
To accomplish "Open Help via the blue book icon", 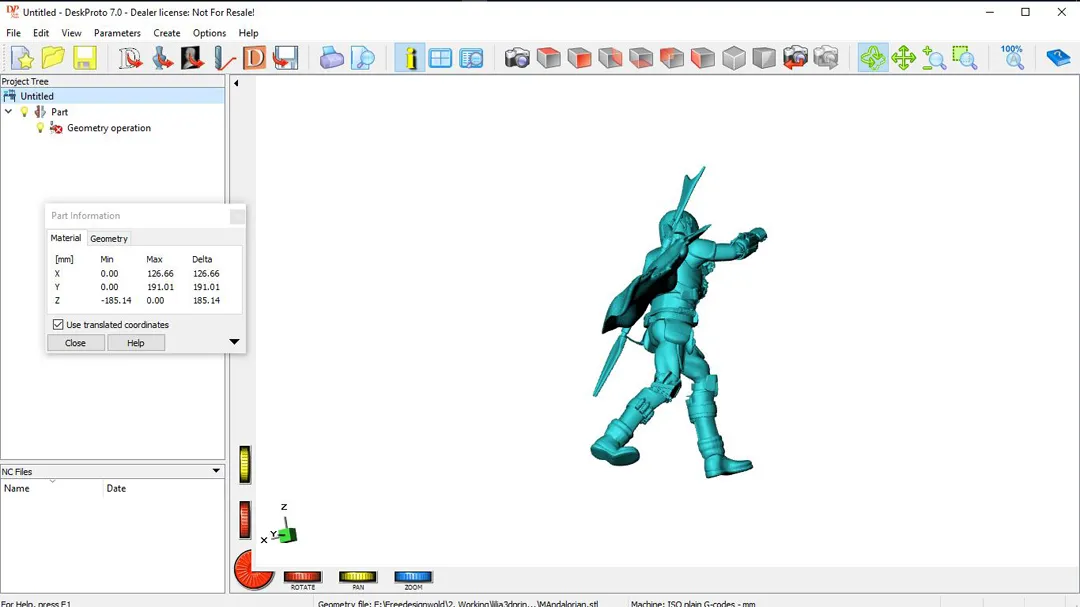I will tap(1058, 58).
